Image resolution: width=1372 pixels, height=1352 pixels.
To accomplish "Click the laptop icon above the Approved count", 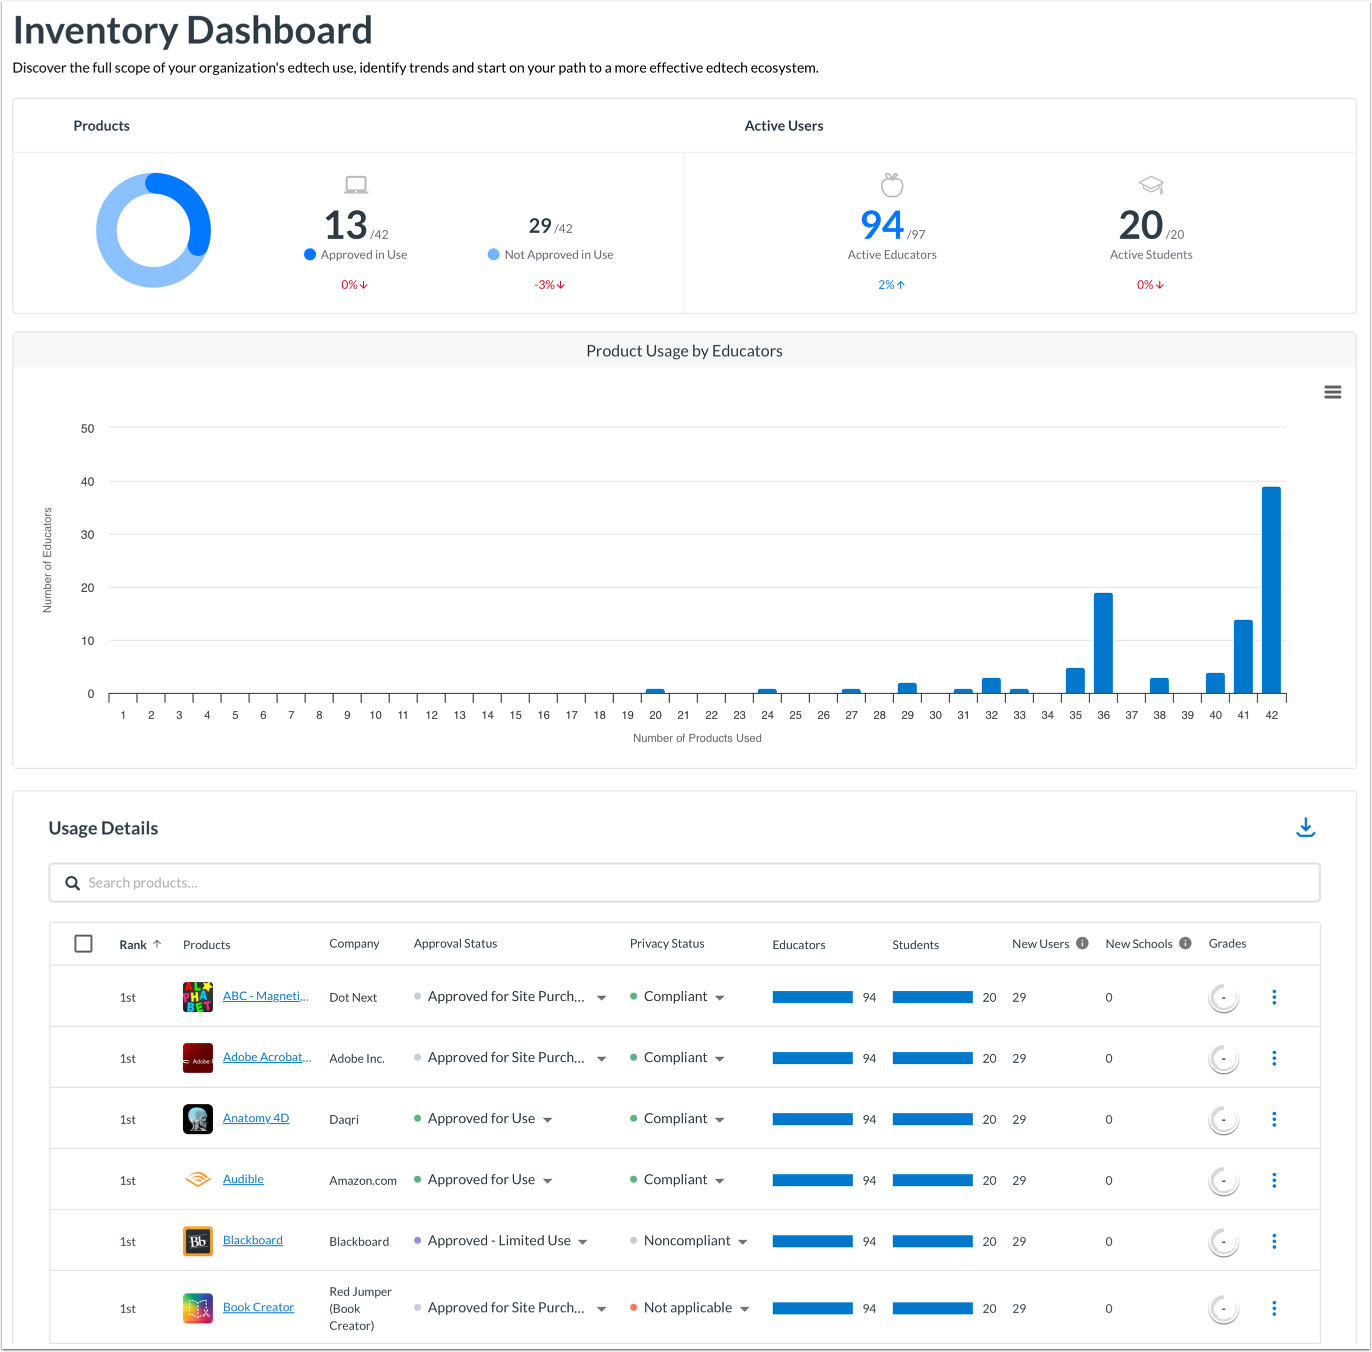I will 356,184.
